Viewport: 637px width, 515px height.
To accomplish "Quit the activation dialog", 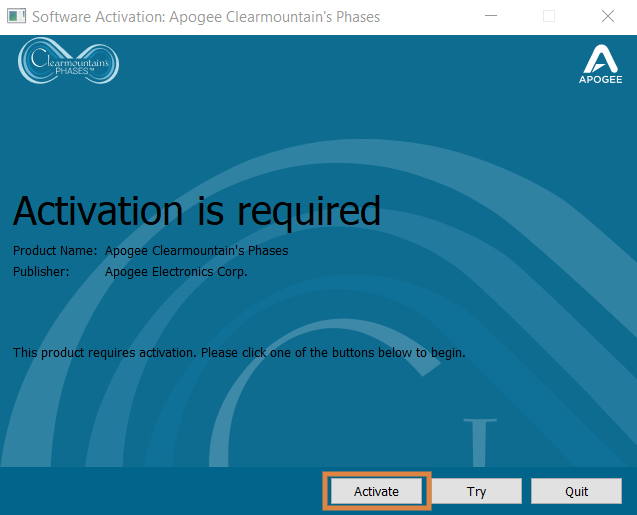I will click(576, 491).
